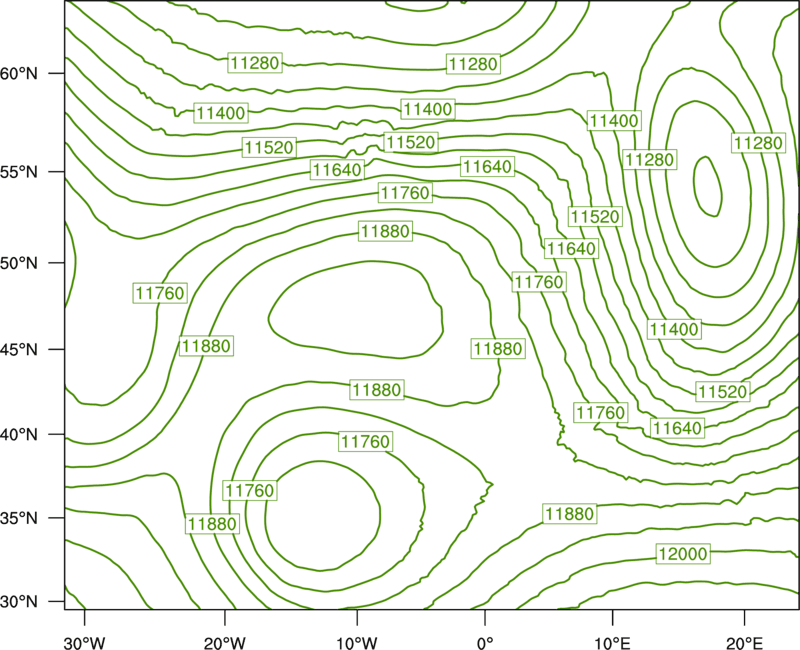Click the 11640 label directly beneath the 11520 label near 40°N
The width and height of the screenshot is (800, 650).
[x=678, y=428]
